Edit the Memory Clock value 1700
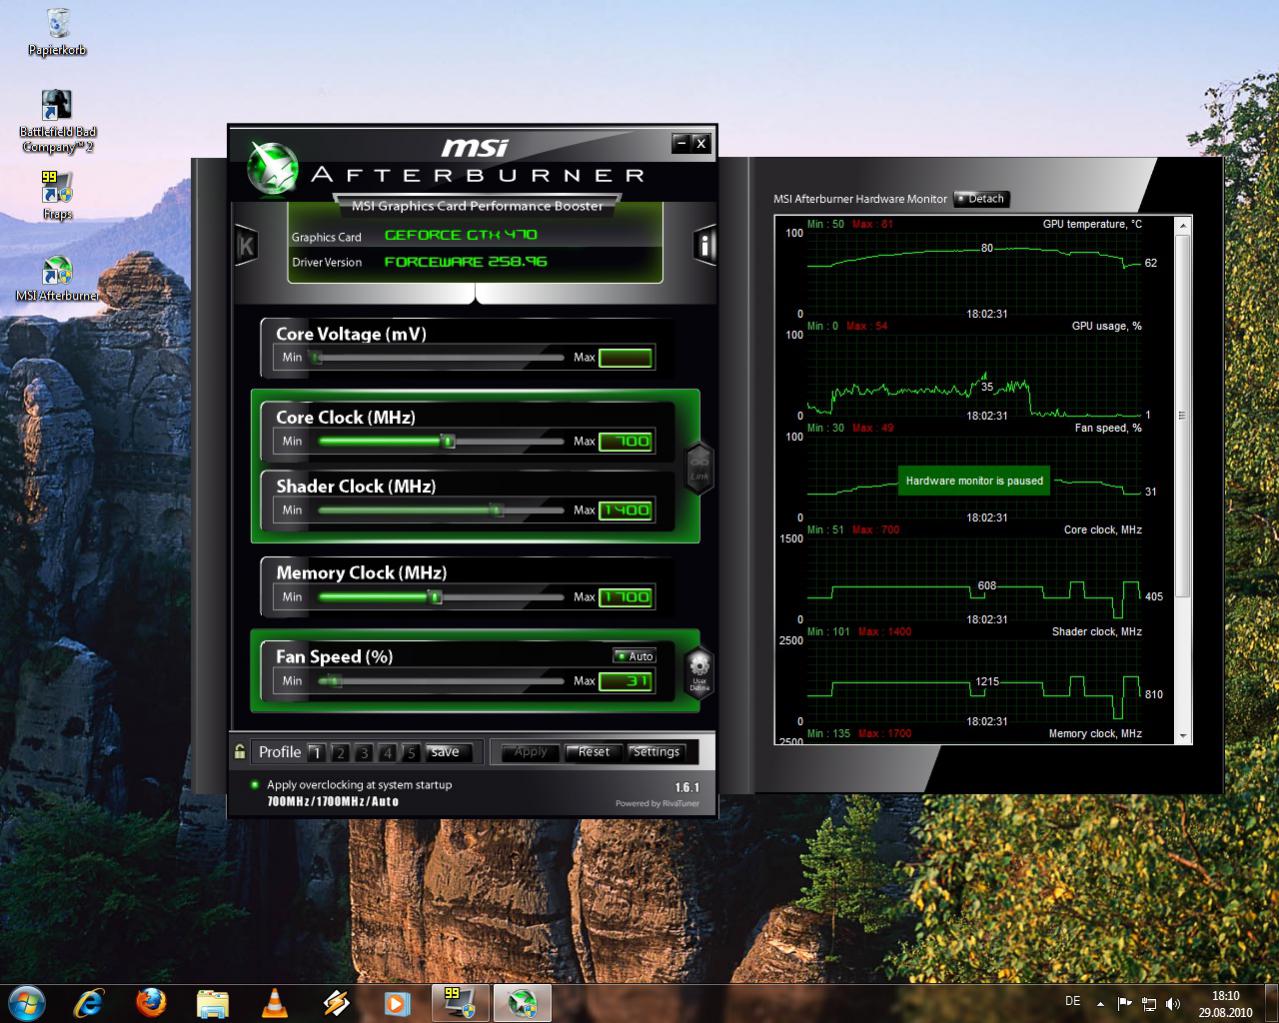1279x1023 pixels. pos(626,597)
